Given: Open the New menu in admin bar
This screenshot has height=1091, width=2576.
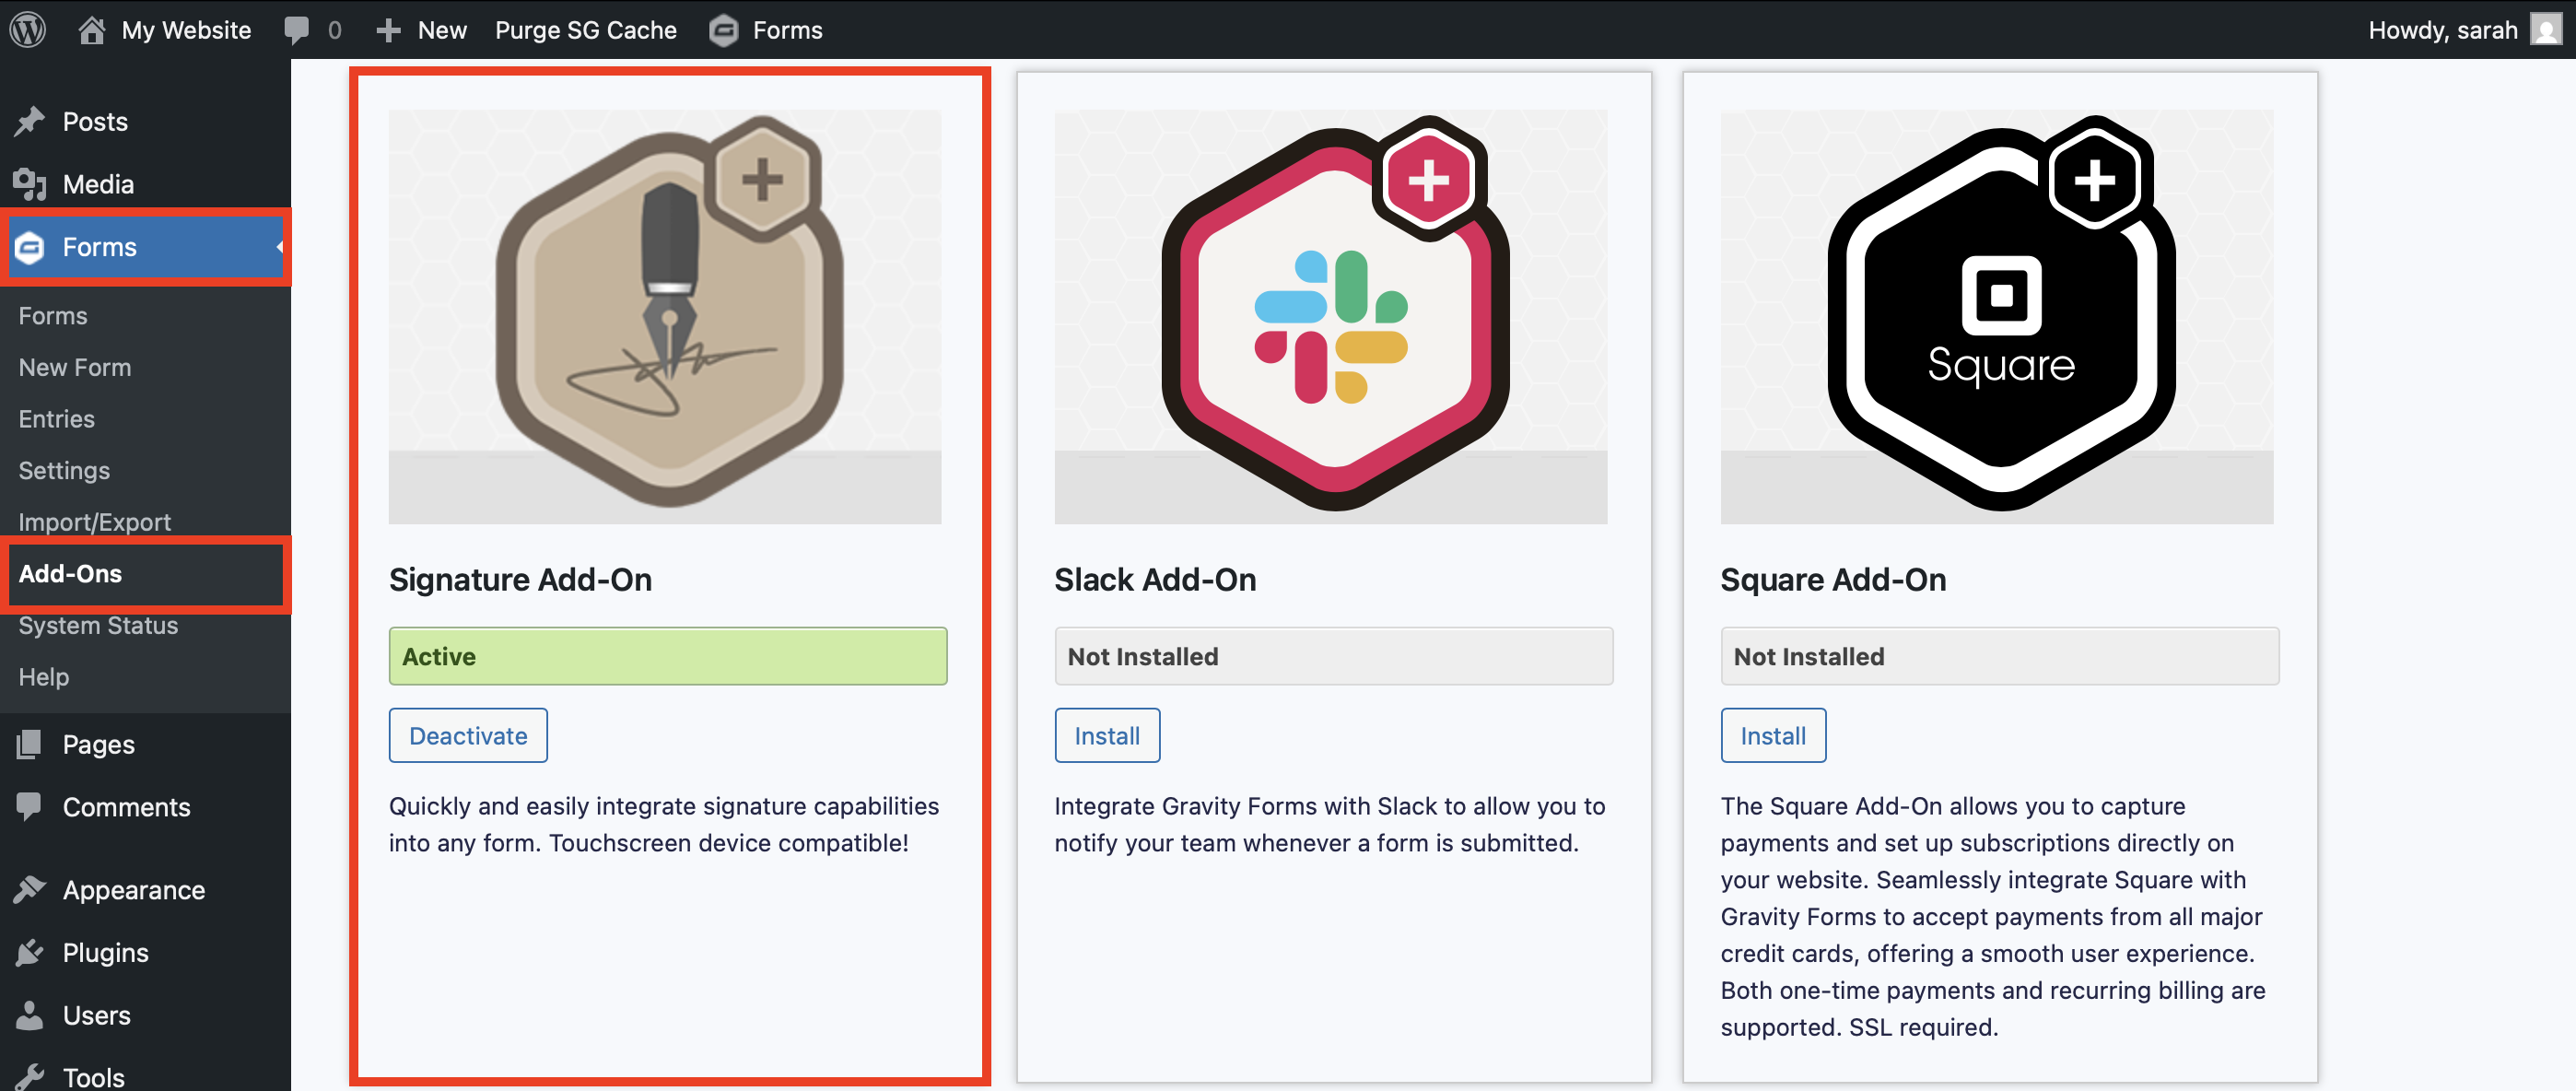Looking at the screenshot, I should pos(442,30).
